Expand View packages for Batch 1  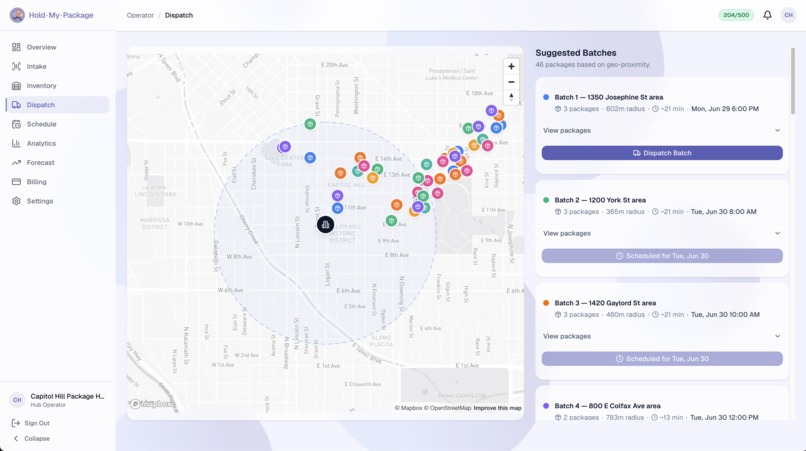[x=662, y=131]
